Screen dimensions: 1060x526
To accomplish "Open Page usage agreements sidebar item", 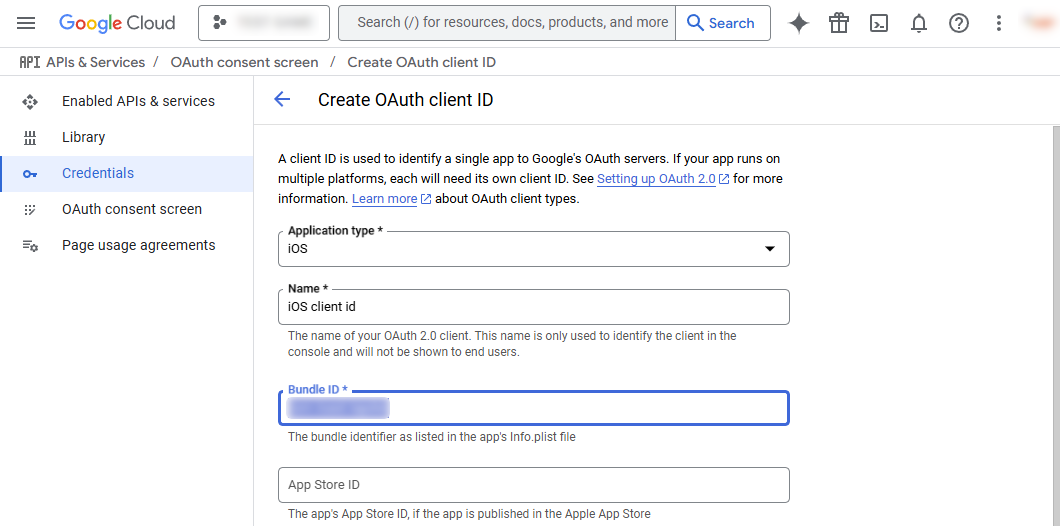I will click(x=127, y=245).
